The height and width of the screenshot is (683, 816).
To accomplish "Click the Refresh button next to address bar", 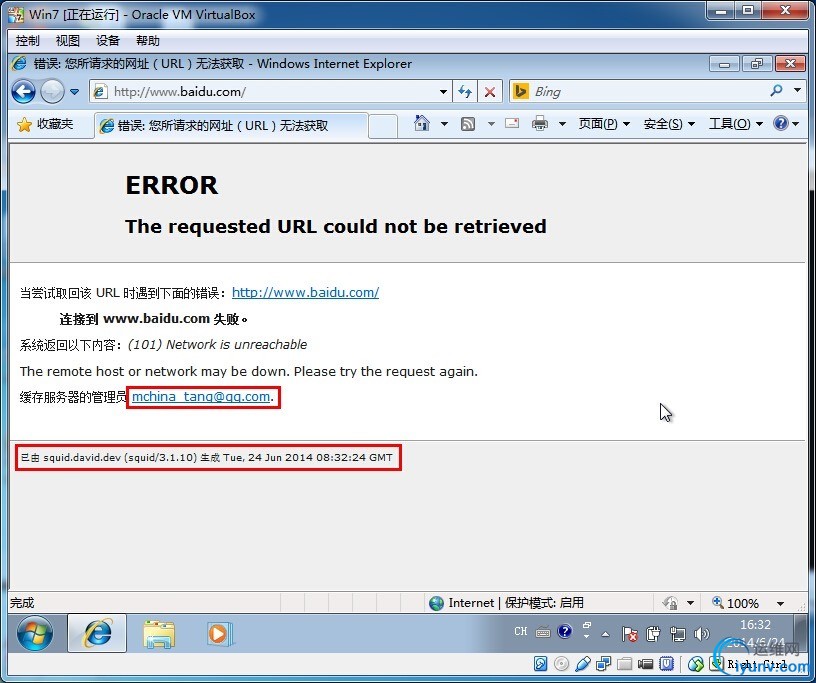I will 465,92.
